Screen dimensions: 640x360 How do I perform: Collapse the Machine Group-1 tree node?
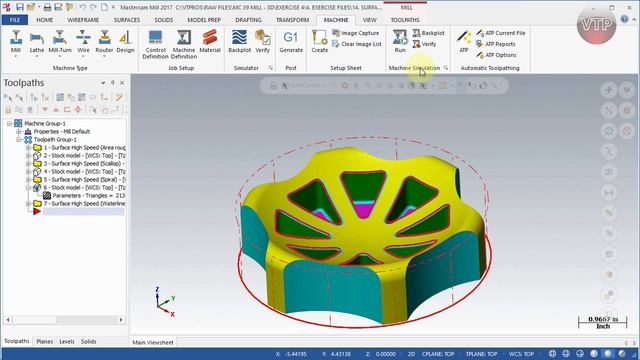[9, 123]
